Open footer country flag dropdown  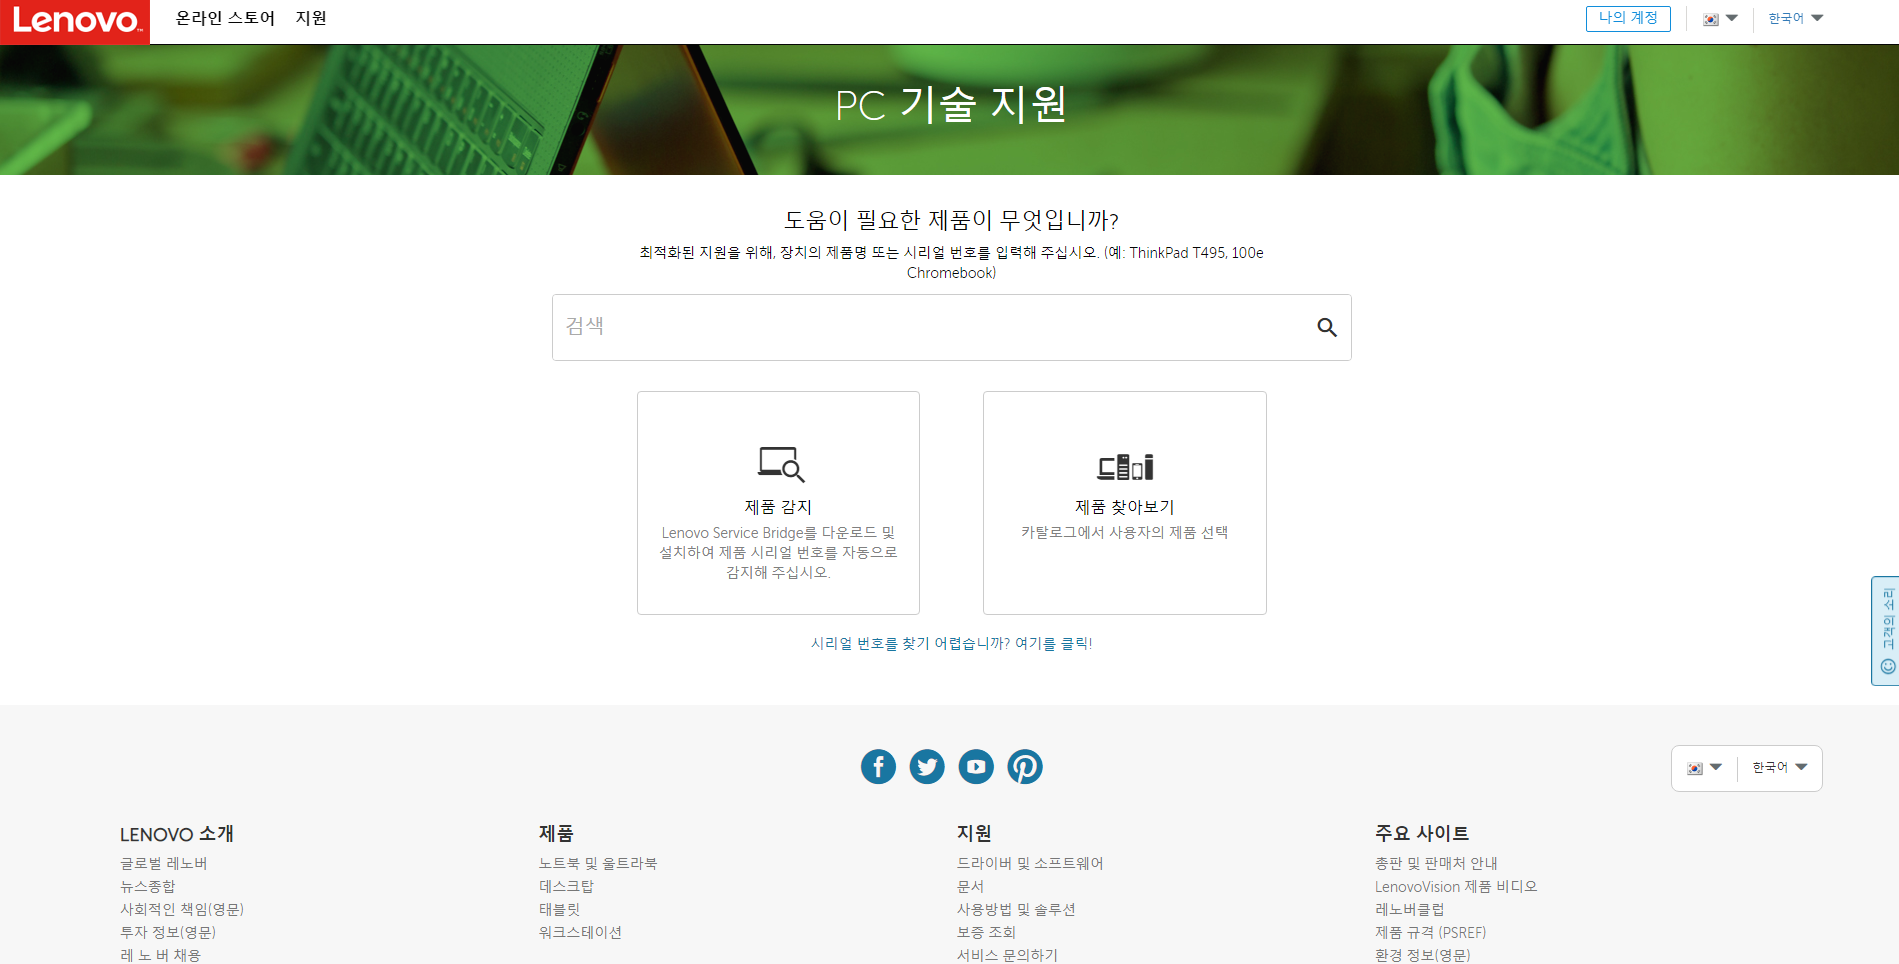(x=1704, y=768)
